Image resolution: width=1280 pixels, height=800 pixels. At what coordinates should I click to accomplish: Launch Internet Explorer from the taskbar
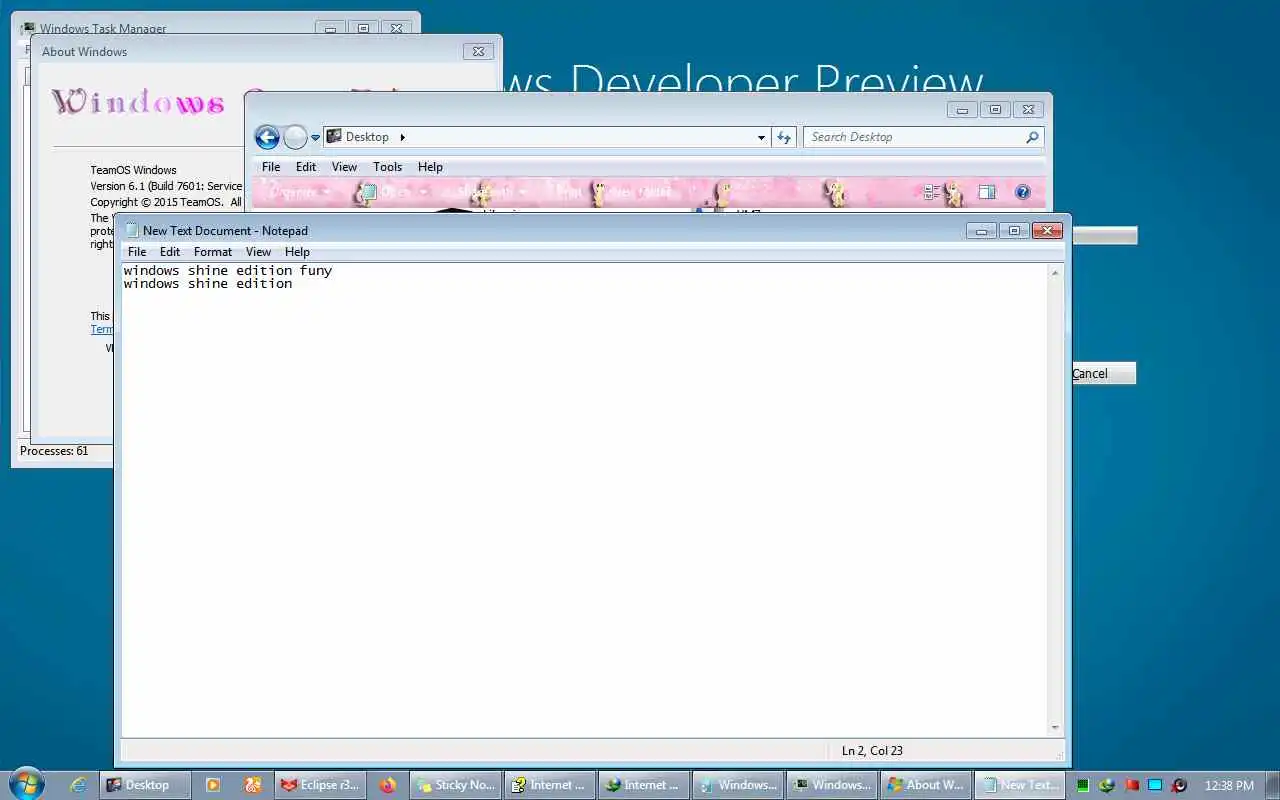point(78,785)
